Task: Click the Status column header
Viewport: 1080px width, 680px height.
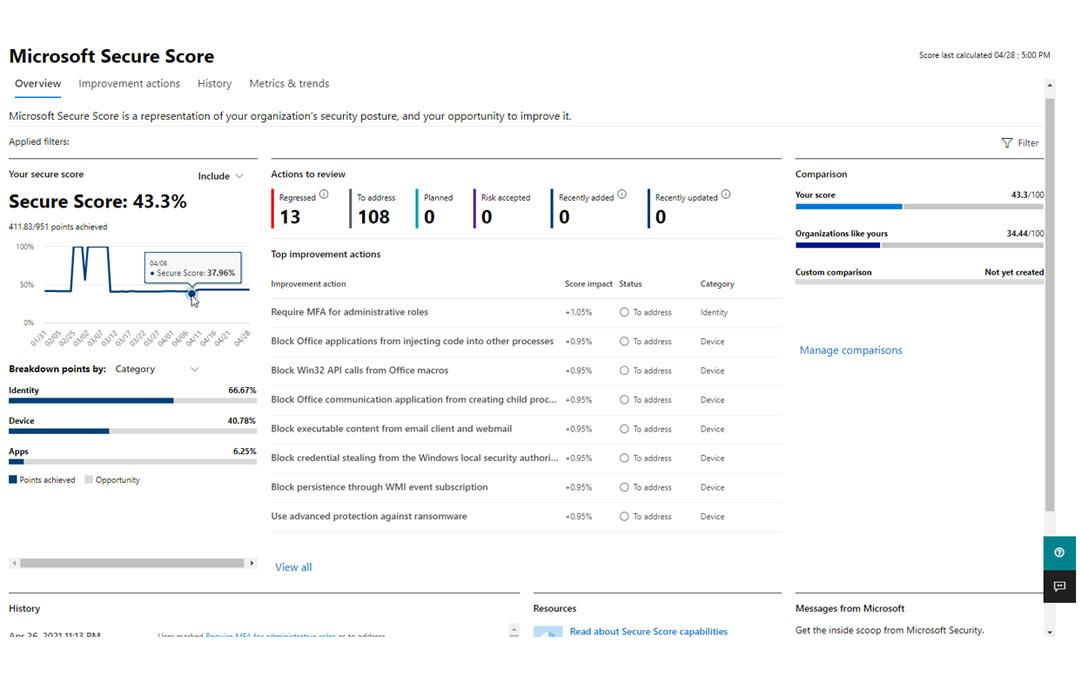Action: 630,284
